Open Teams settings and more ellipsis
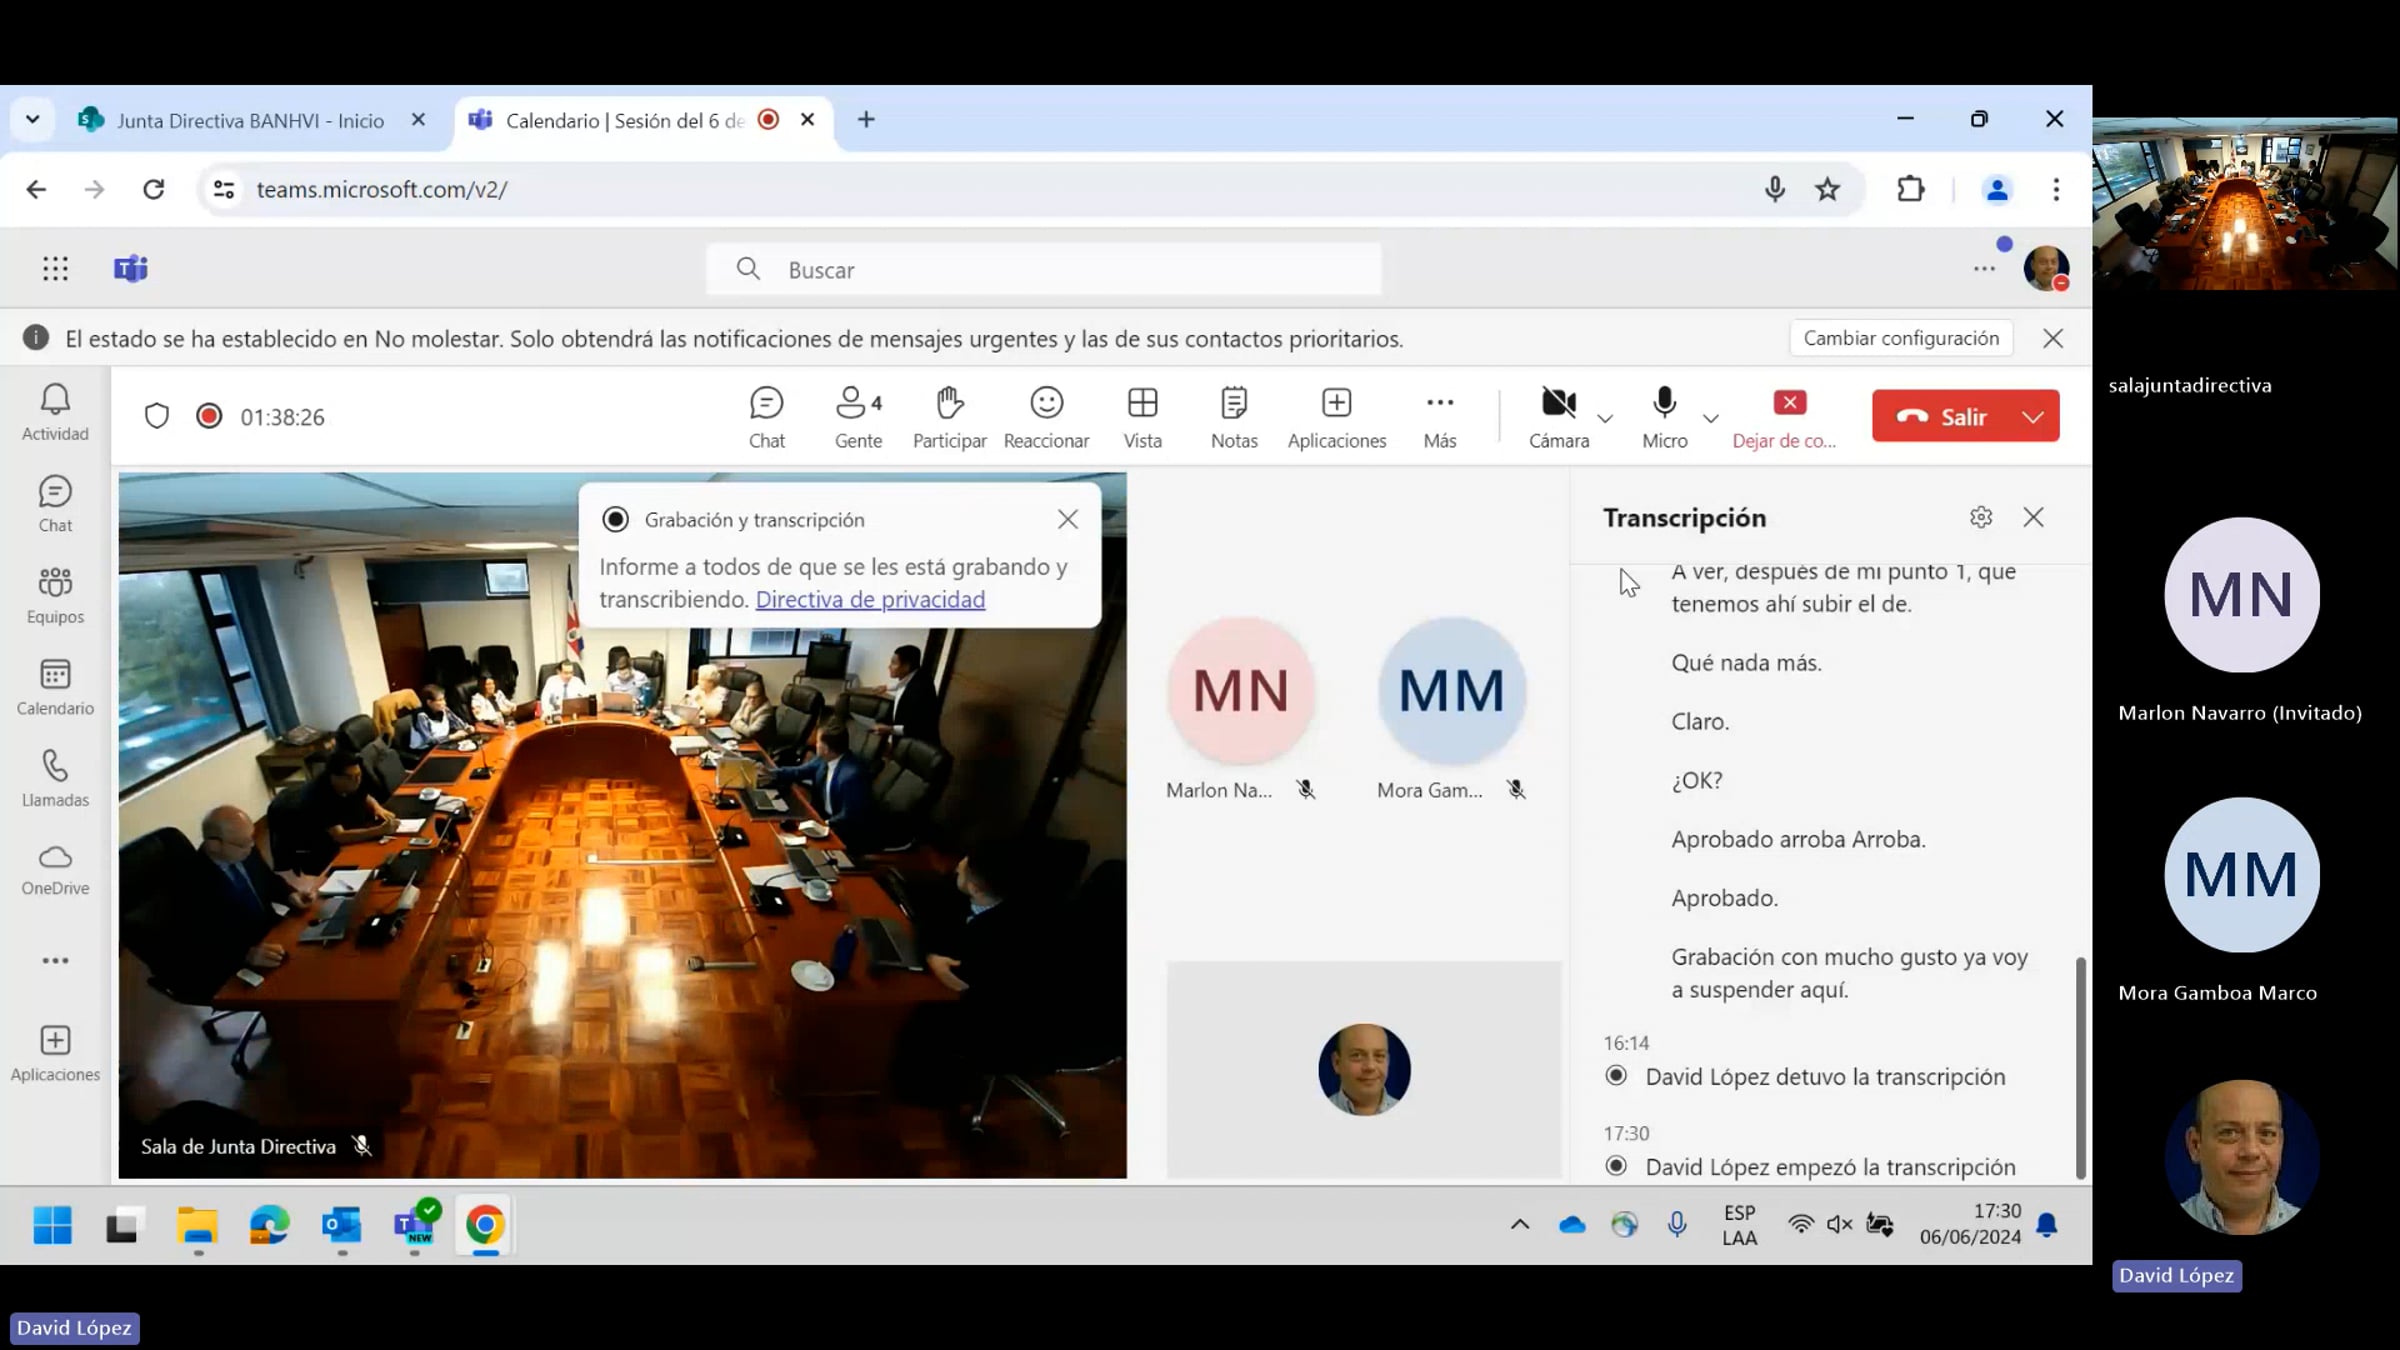Image resolution: width=2400 pixels, height=1350 pixels. click(x=1984, y=268)
